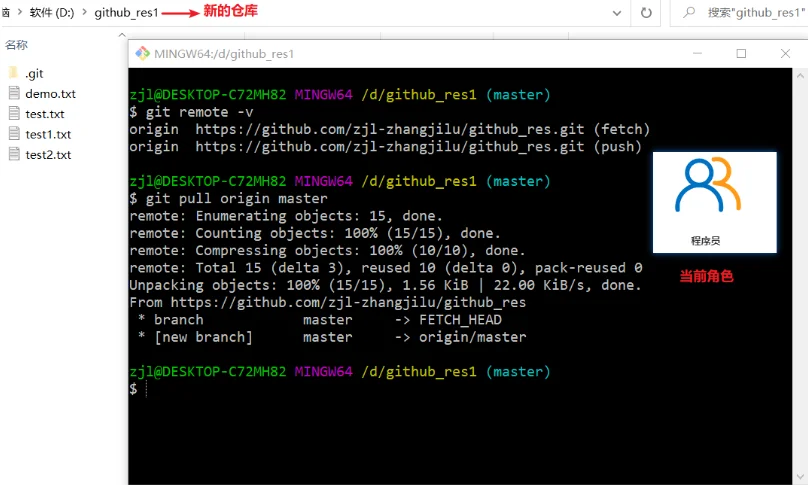The width and height of the screenshot is (808, 485).
Task: Type in the 搜索"github_res1" search field
Action: (x=750, y=13)
